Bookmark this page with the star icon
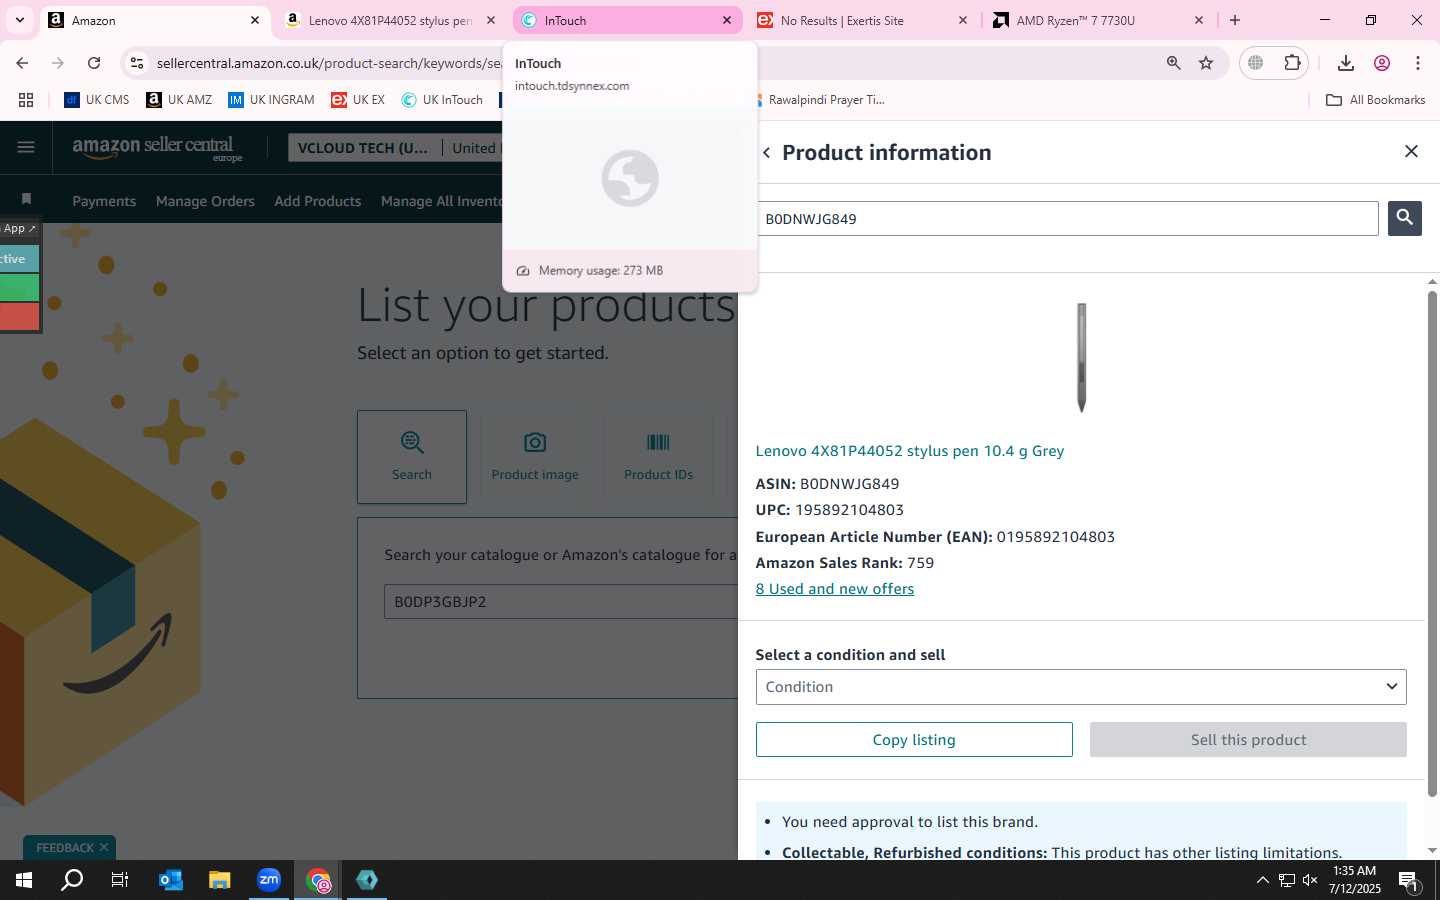 point(1206,63)
